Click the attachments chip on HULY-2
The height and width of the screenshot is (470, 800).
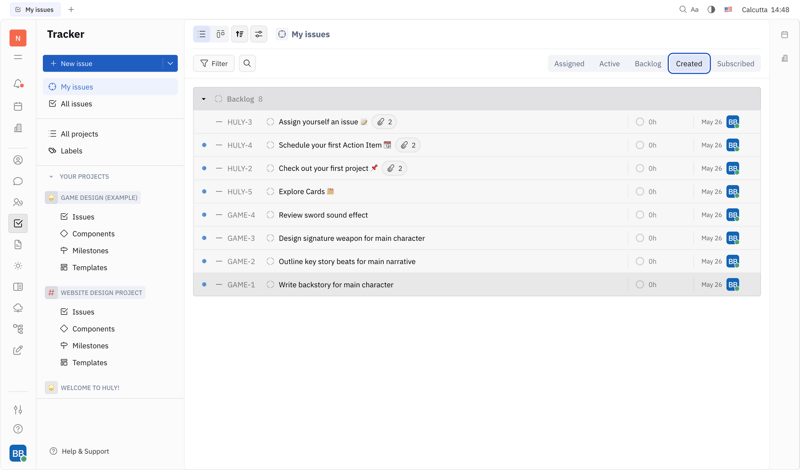[x=394, y=168]
